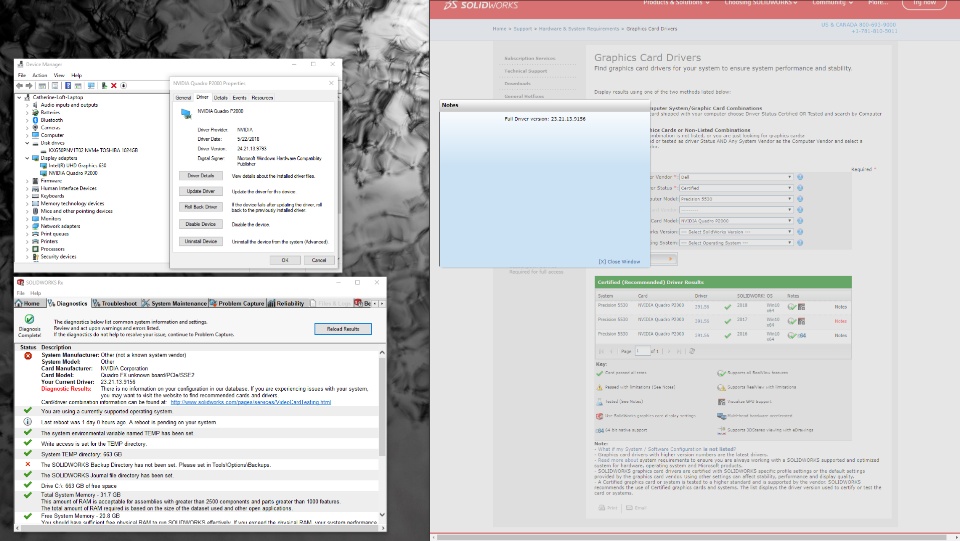Click the [X] Close Window link in Notes popup
Viewport: 960px width, 541px height.
pyautogui.click(x=619, y=262)
